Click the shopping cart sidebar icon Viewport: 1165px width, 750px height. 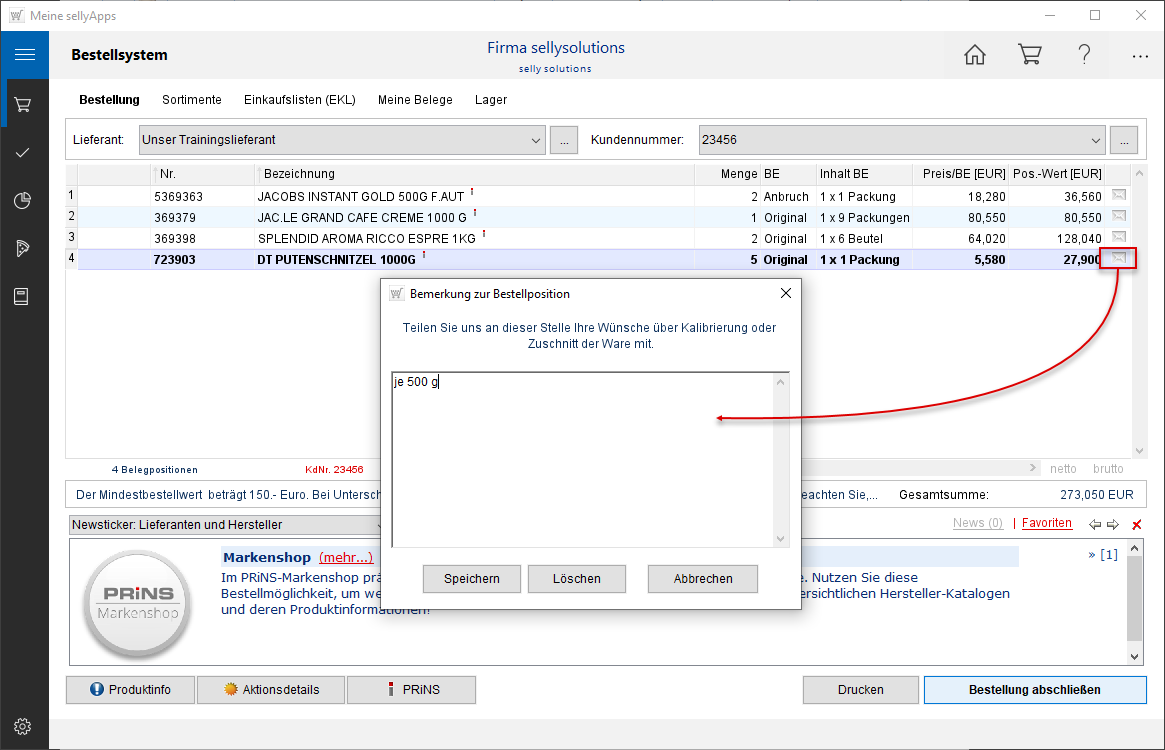tap(23, 104)
